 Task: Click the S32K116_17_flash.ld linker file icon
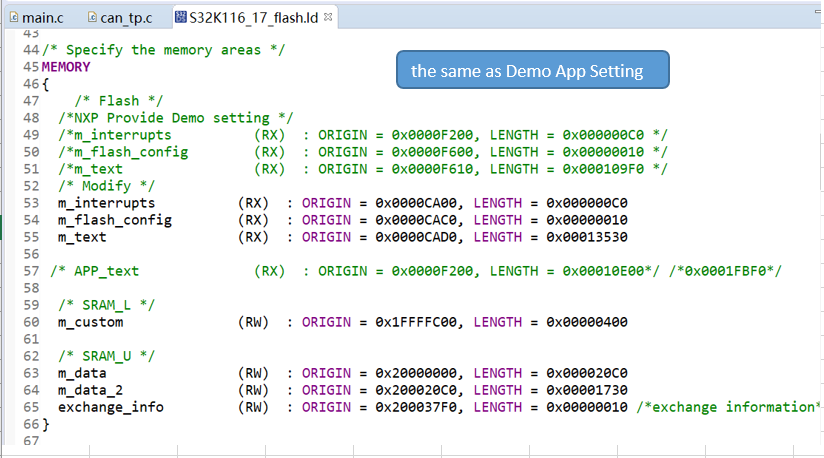pyautogui.click(x=180, y=17)
